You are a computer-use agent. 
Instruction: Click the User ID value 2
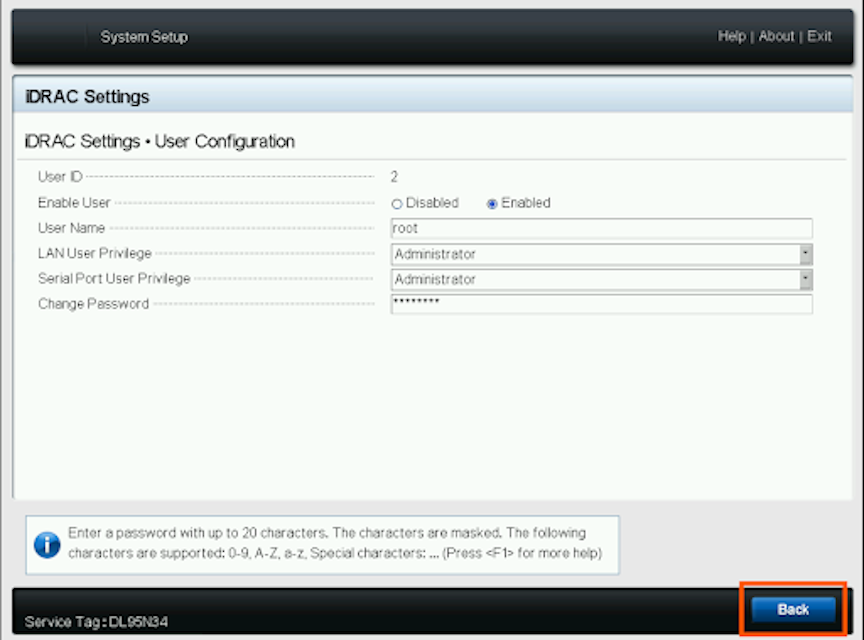point(394,177)
